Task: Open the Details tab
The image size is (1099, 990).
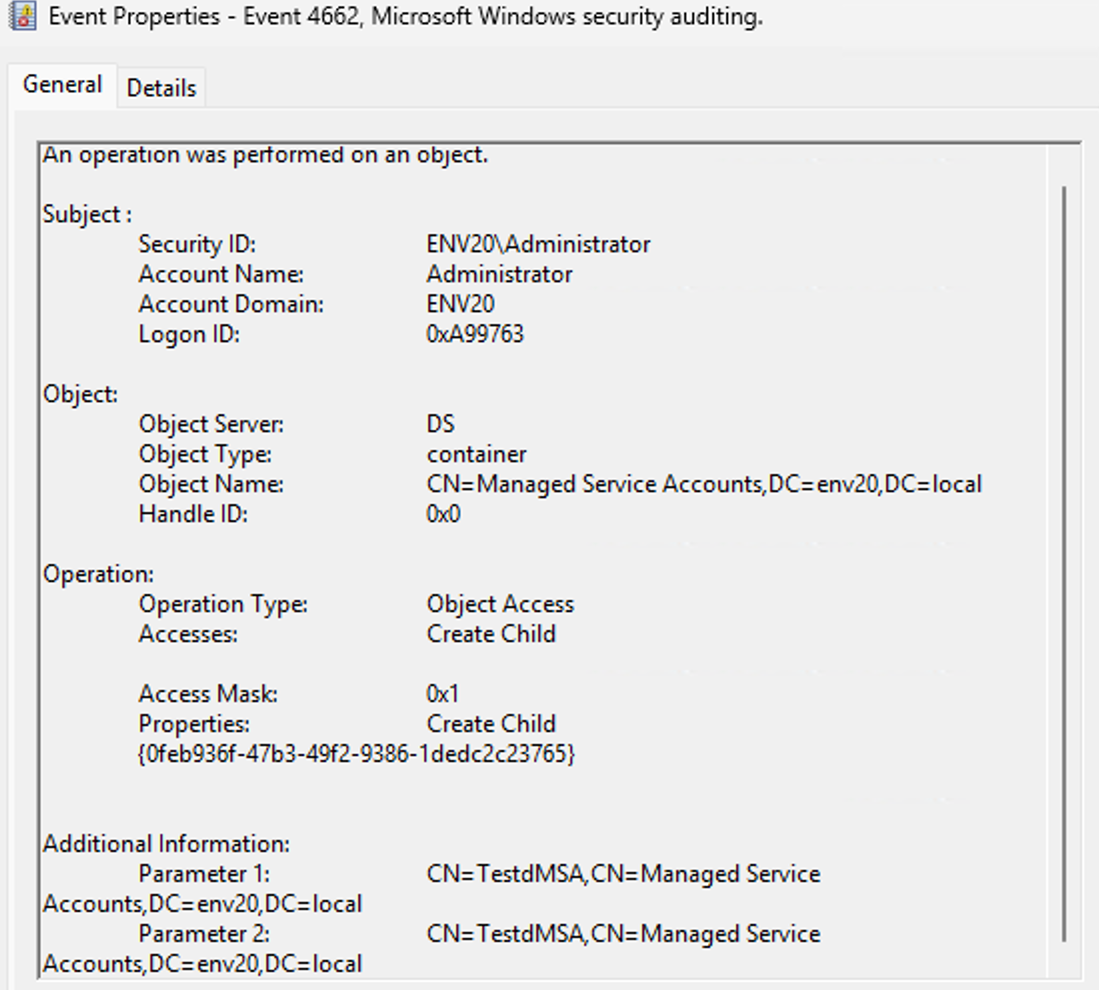Action: (161, 88)
